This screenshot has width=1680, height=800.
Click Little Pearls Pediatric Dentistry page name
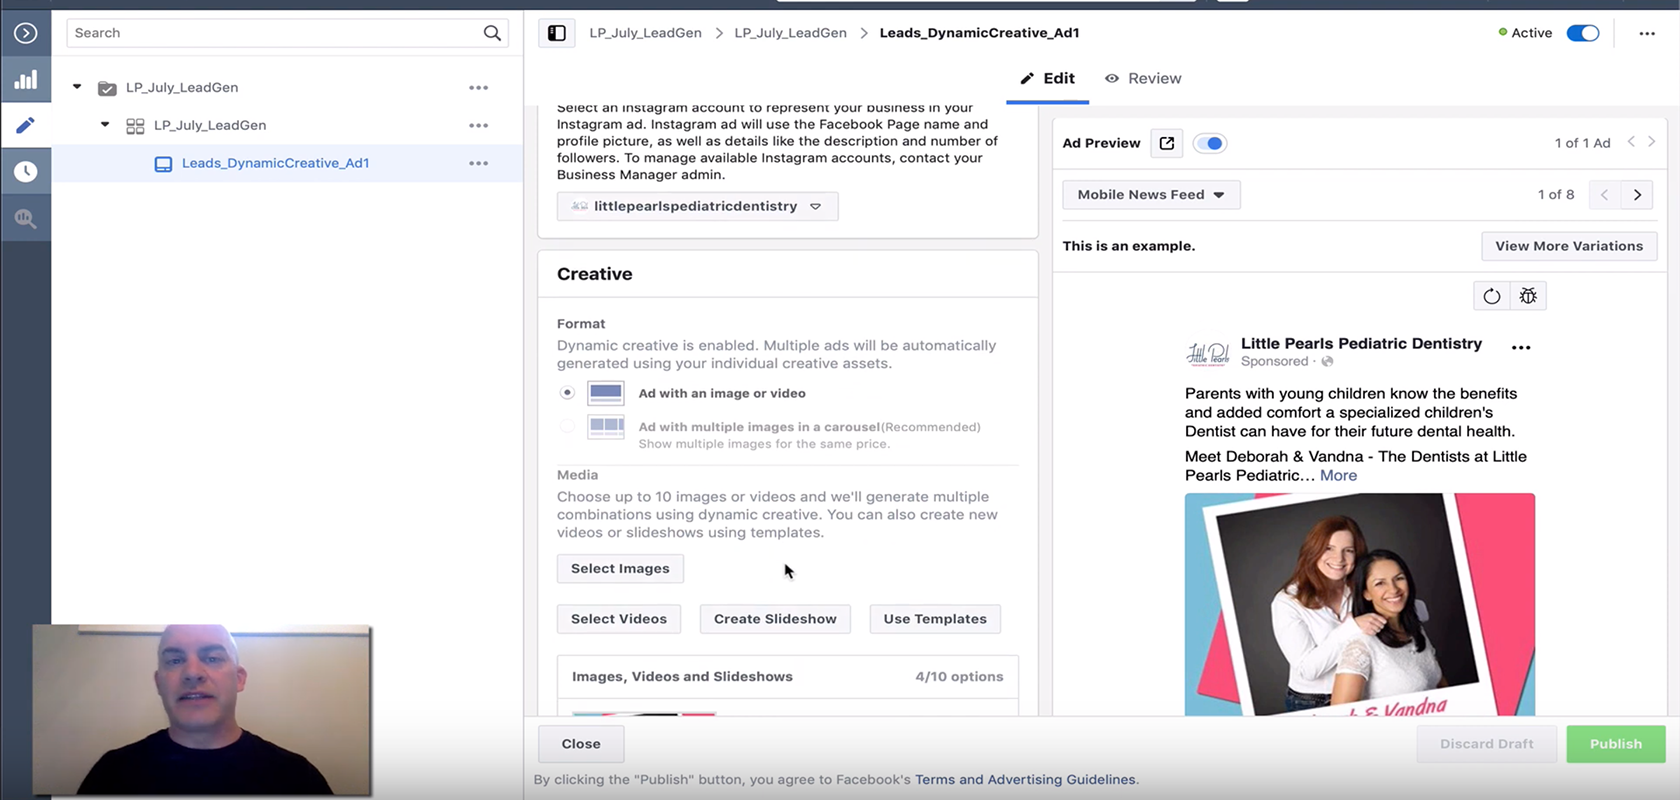tap(1361, 344)
